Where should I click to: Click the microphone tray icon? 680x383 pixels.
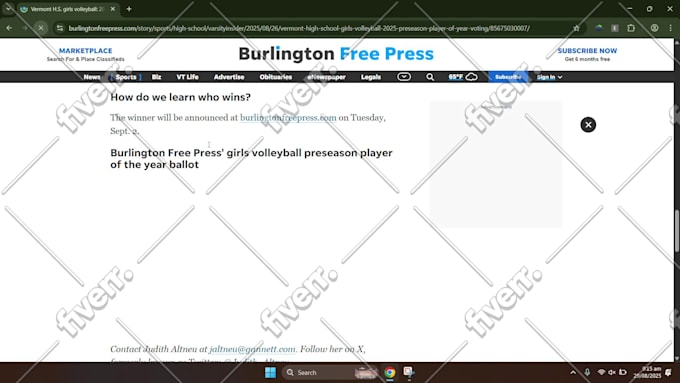tap(587, 372)
